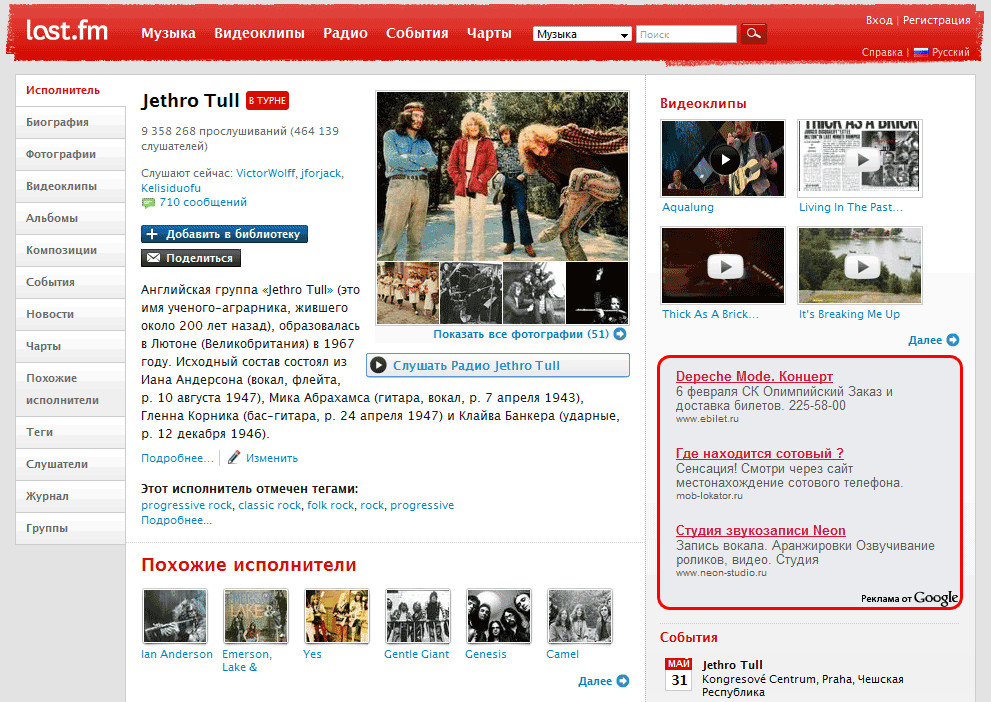Select the Журнал sidebar tab

[70, 496]
